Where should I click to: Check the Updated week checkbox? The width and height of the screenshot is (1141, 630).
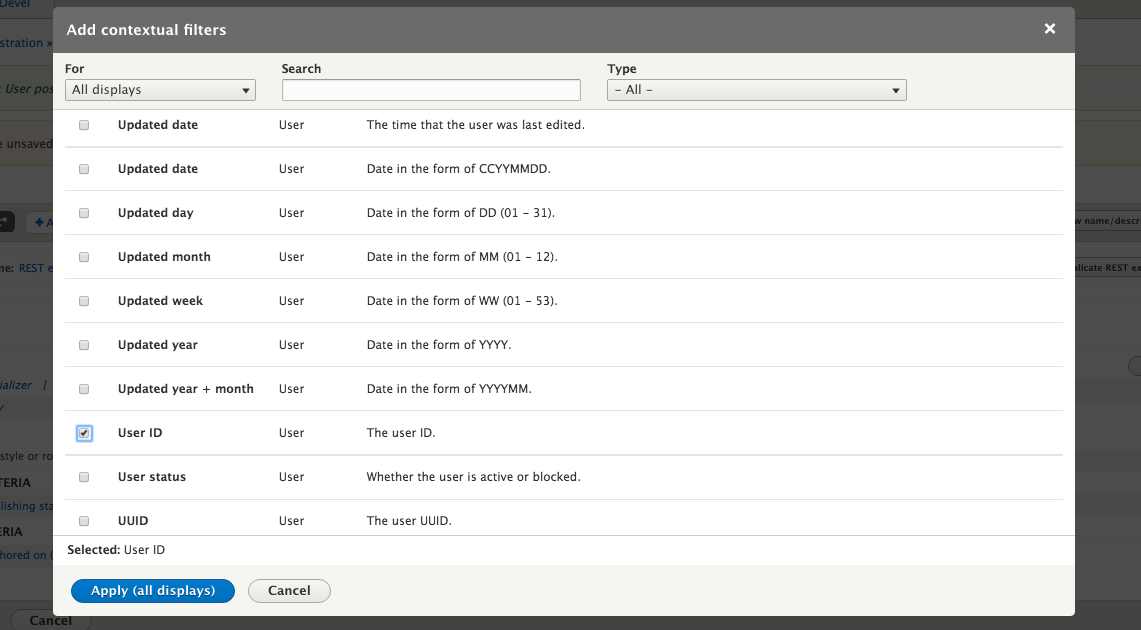(84, 301)
